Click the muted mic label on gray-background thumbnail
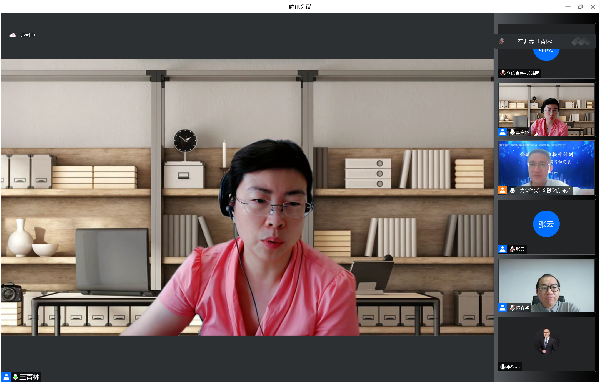The height and width of the screenshot is (382, 600). click(519, 308)
